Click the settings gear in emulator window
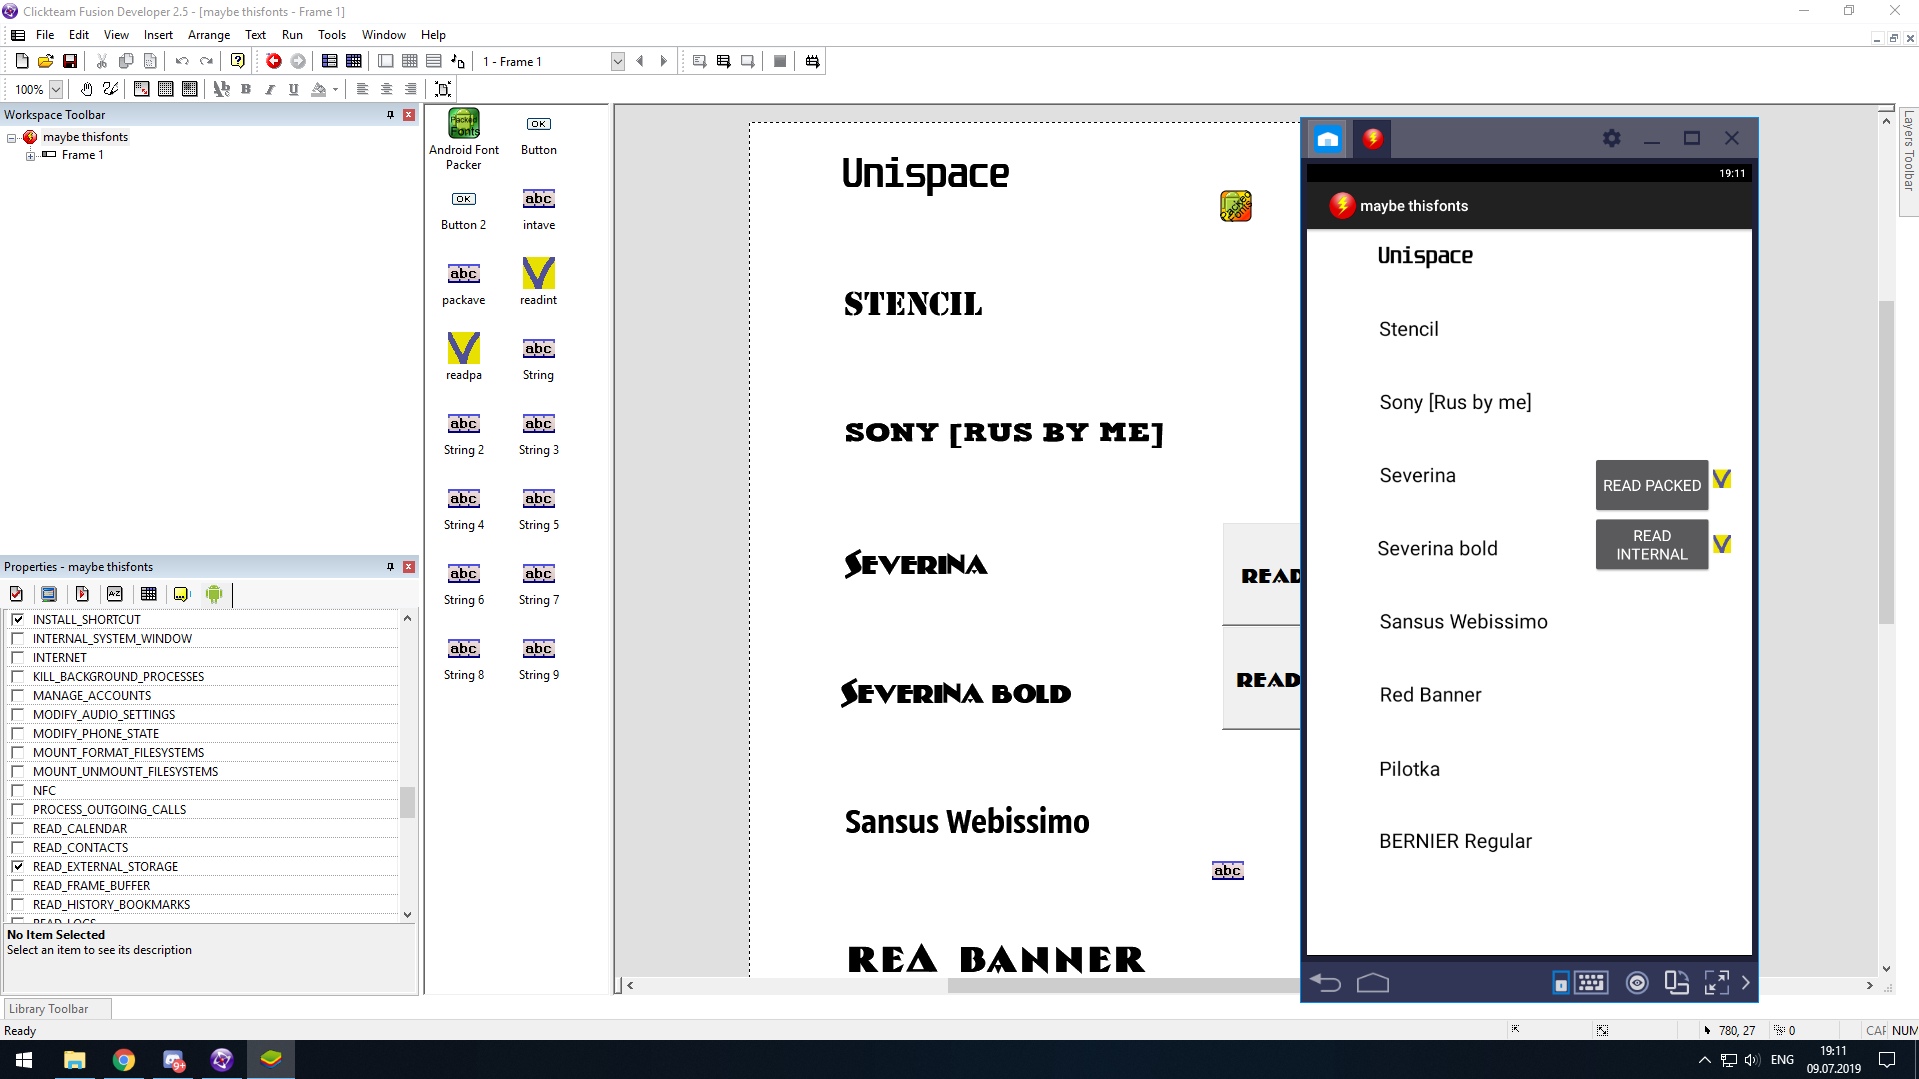Image resolution: width=1919 pixels, height=1079 pixels. click(x=1611, y=139)
